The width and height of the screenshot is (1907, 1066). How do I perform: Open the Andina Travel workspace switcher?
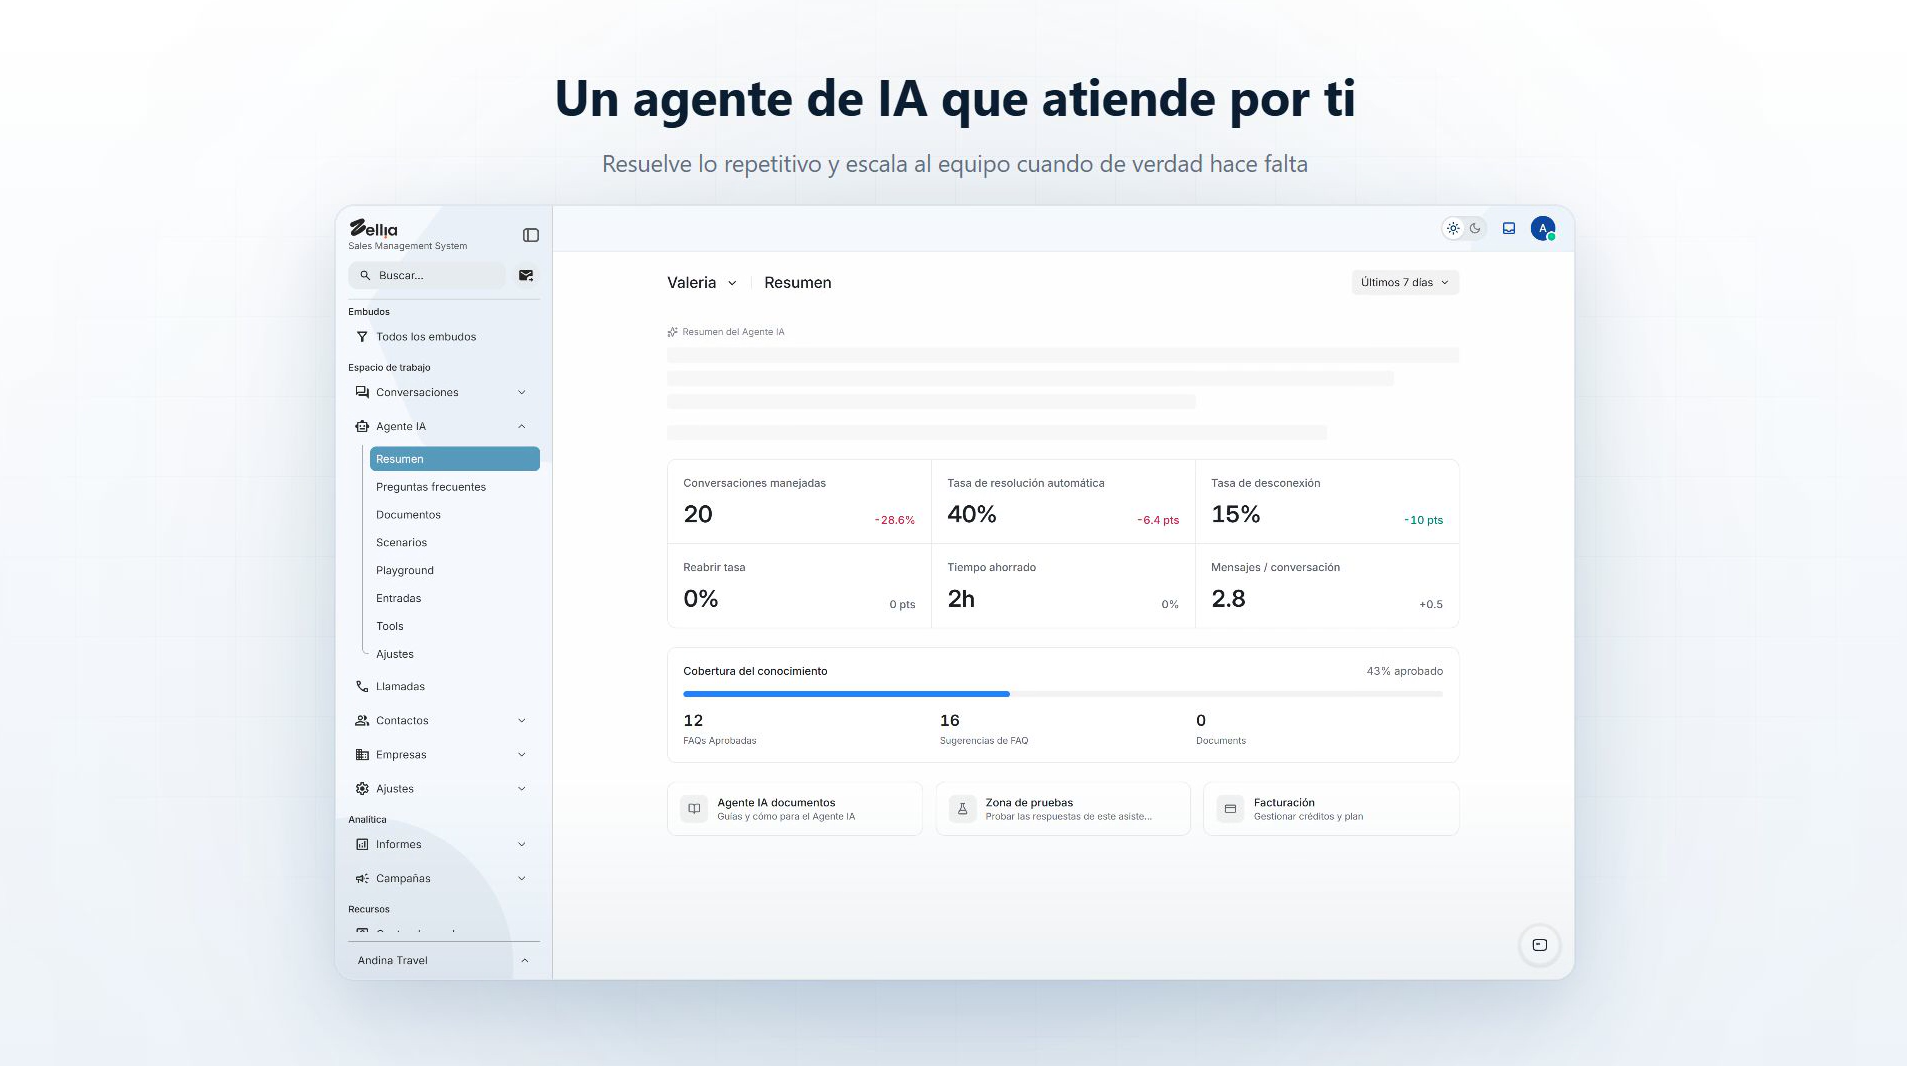tap(444, 960)
